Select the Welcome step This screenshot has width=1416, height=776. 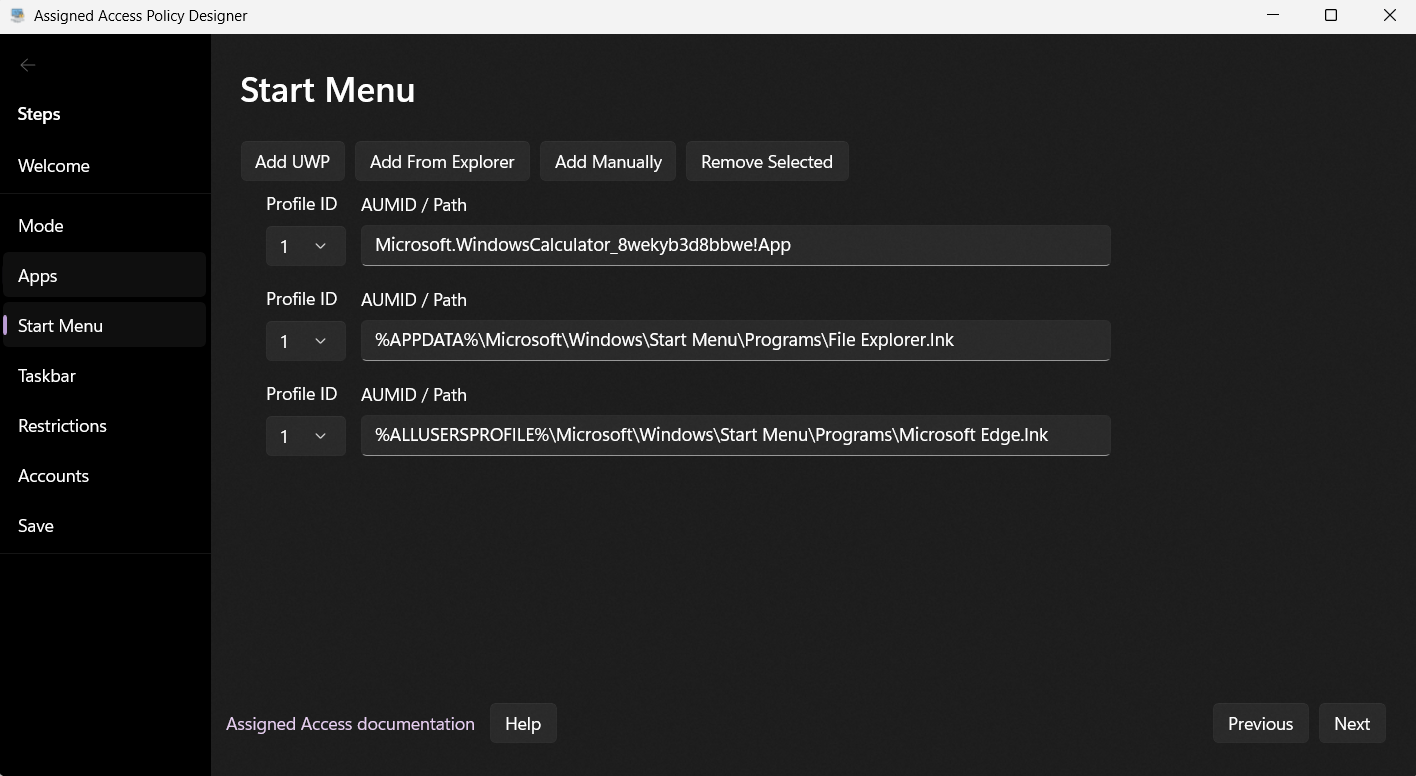(54, 165)
